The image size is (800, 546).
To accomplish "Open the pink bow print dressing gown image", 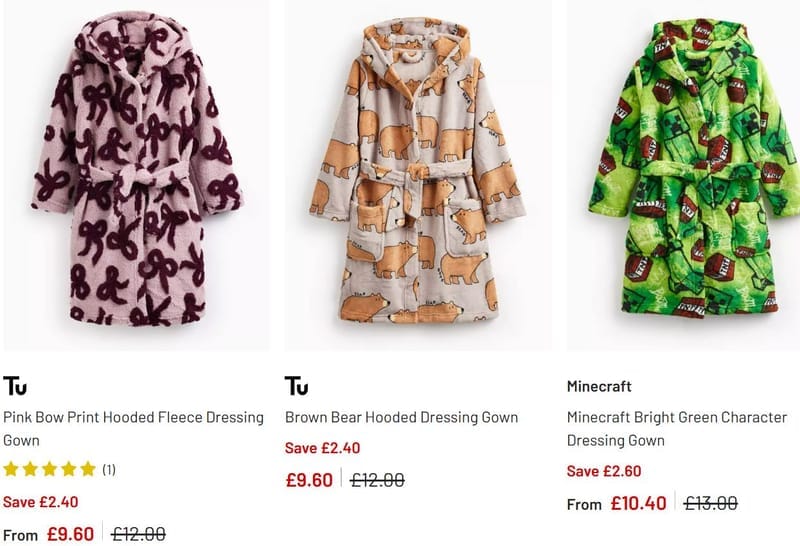I will click(136, 175).
